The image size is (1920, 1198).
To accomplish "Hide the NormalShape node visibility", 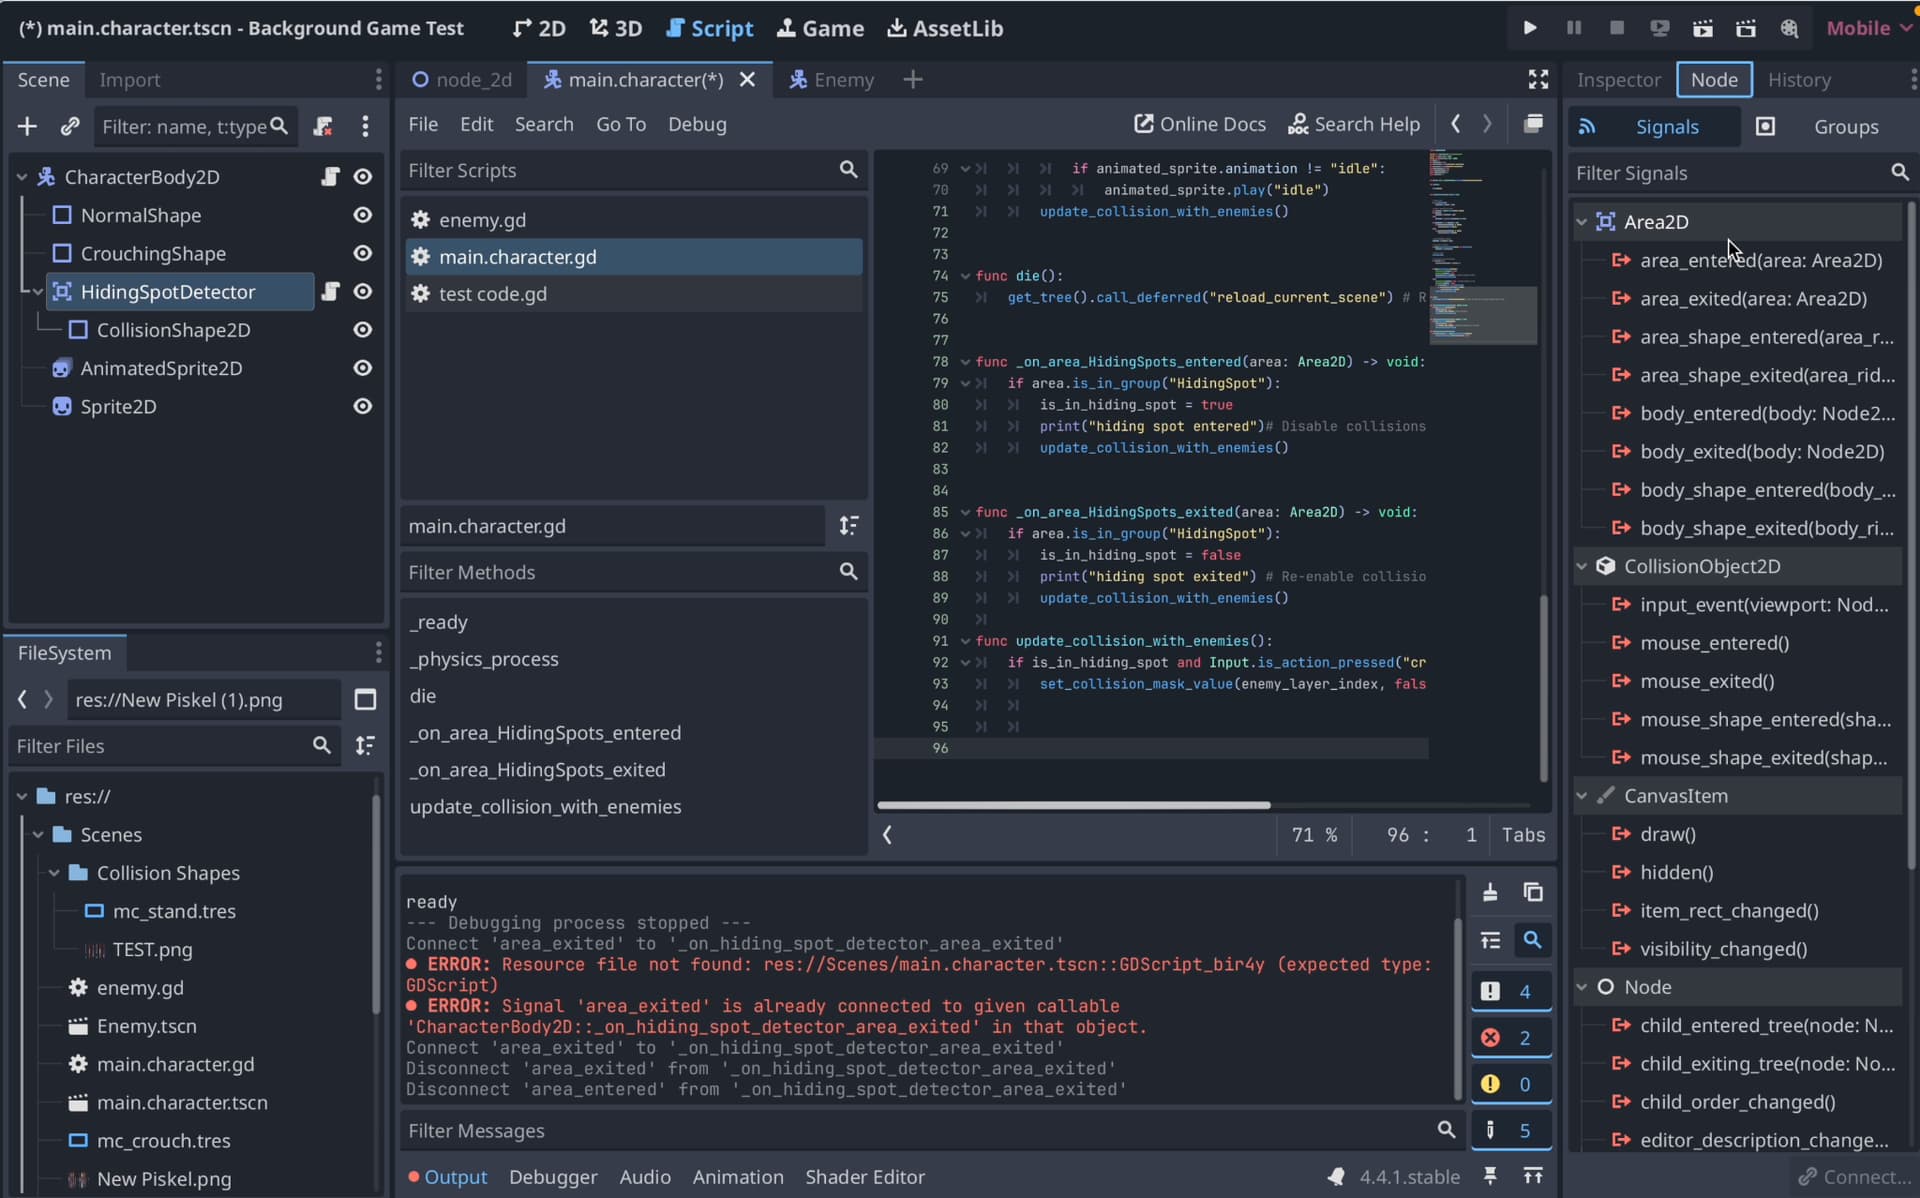I will coord(363,215).
